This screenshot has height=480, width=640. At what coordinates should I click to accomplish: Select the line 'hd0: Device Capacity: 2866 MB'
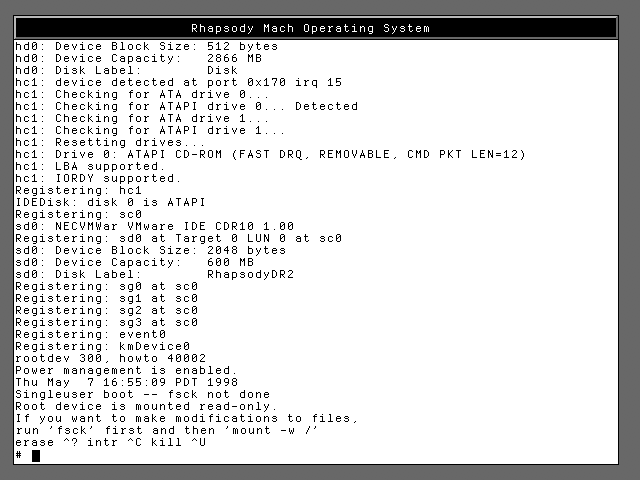tap(138, 58)
